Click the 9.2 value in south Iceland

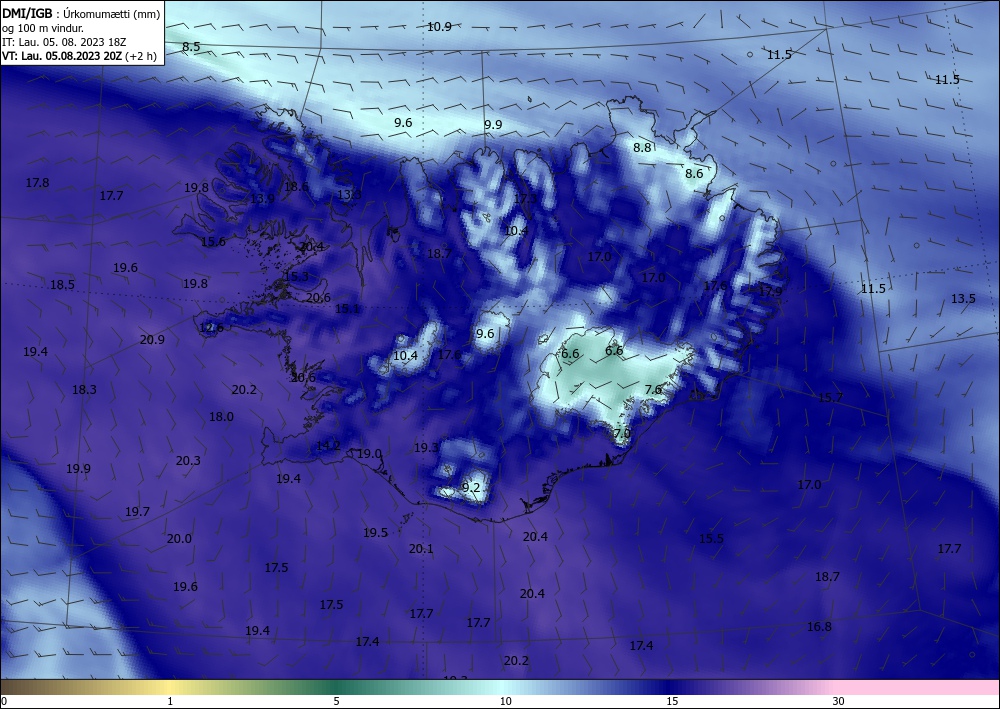pos(470,488)
